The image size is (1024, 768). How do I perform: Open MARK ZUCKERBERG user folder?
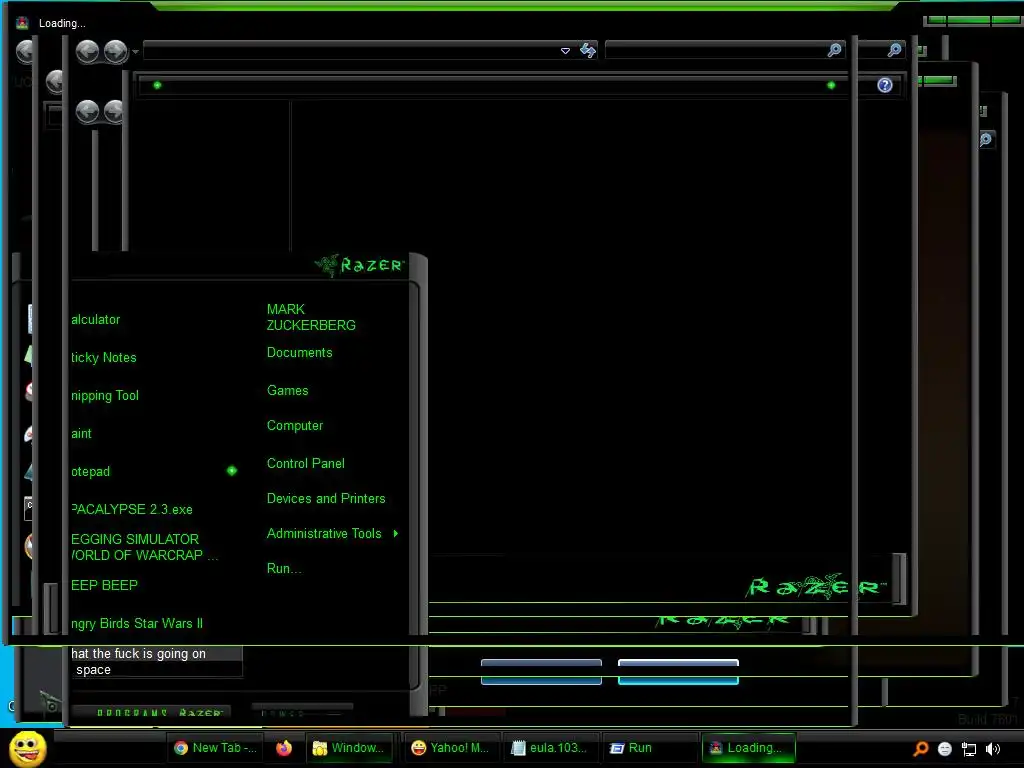[x=311, y=317]
